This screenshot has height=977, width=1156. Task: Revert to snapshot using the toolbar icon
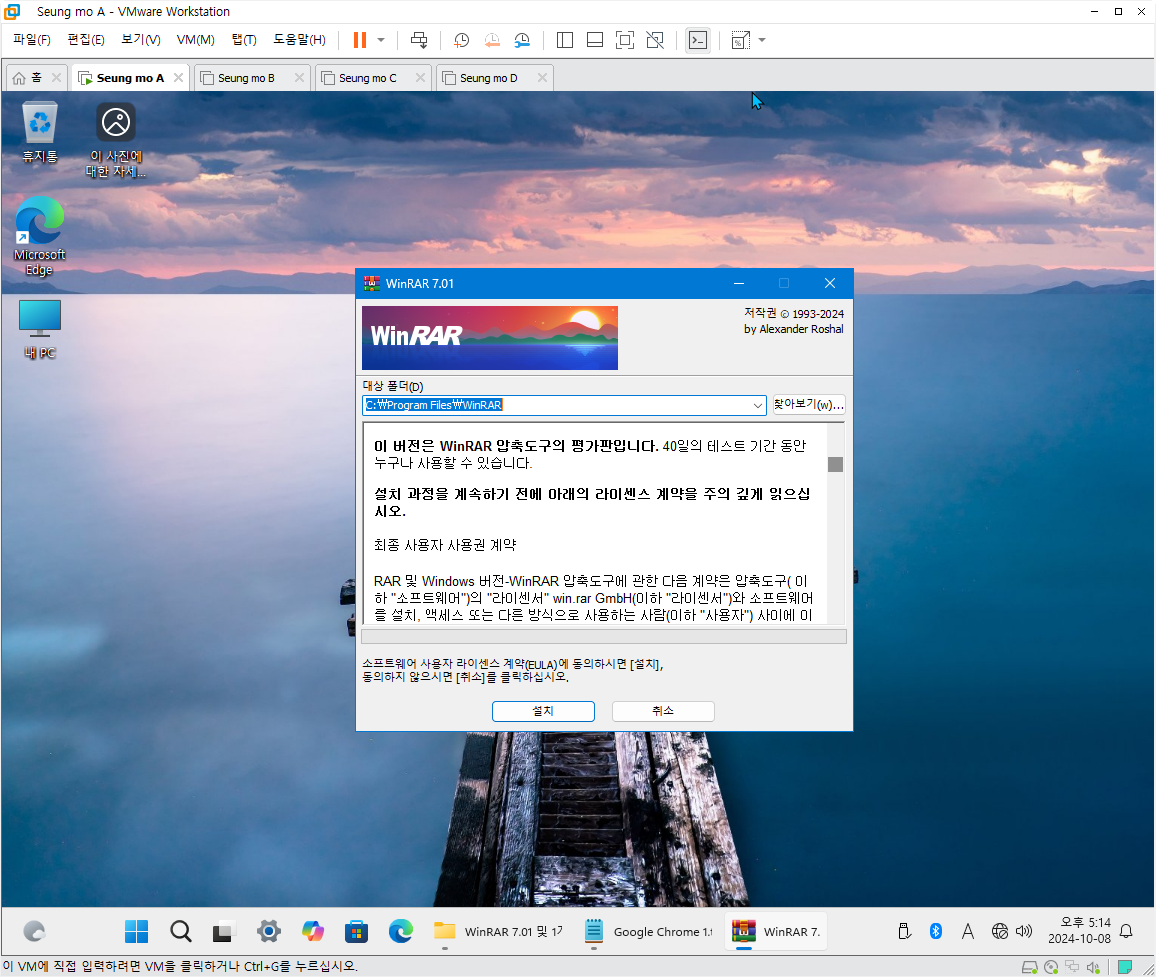492,40
